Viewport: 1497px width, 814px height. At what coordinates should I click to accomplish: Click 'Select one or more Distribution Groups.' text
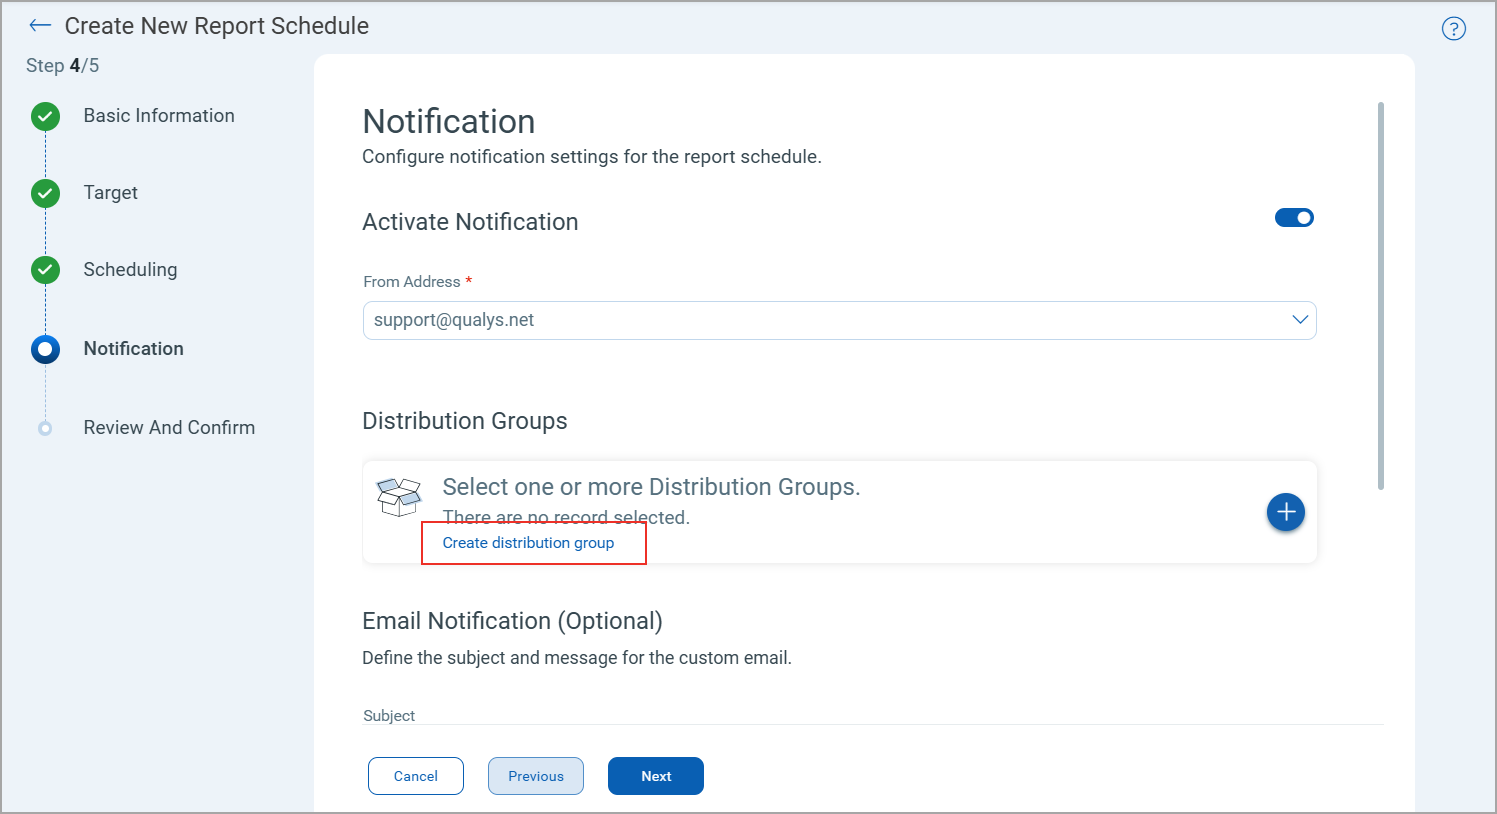(651, 487)
